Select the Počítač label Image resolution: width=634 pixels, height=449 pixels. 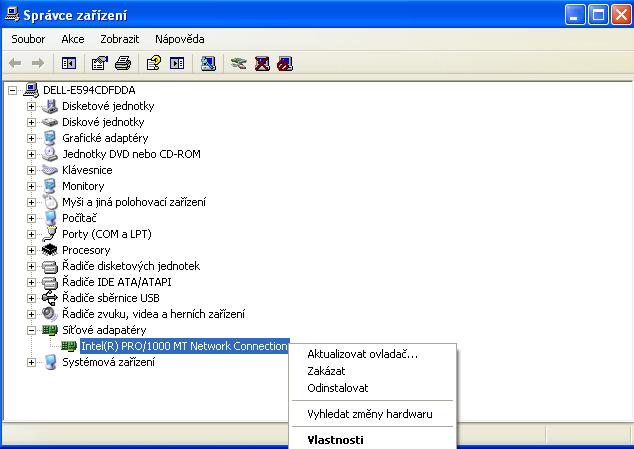point(79,218)
